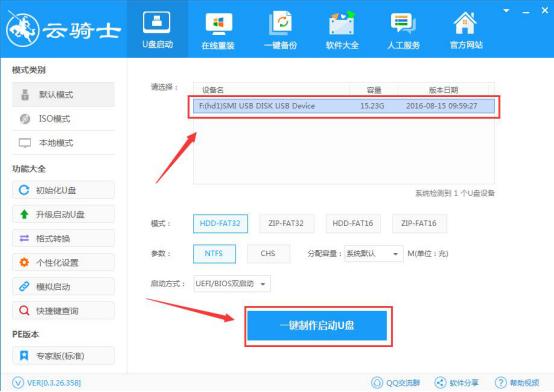Click the green up-arrow icon of 升级启动U盘

click(x=24, y=214)
